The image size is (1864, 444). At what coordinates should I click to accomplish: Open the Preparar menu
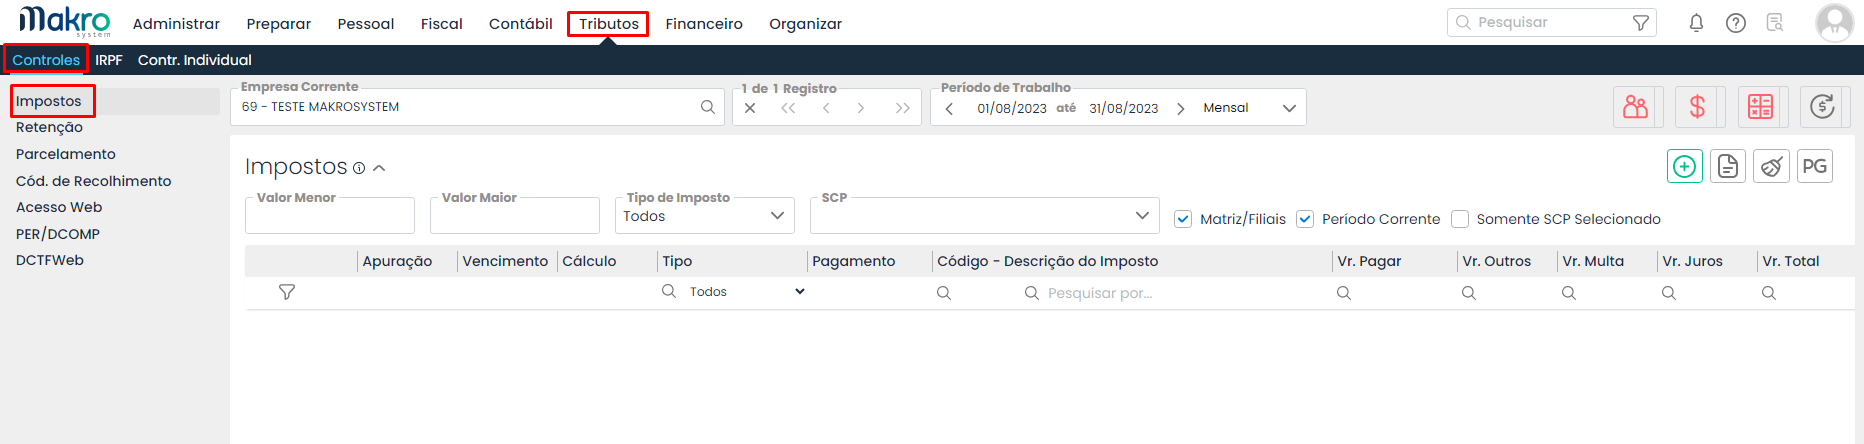tap(279, 24)
